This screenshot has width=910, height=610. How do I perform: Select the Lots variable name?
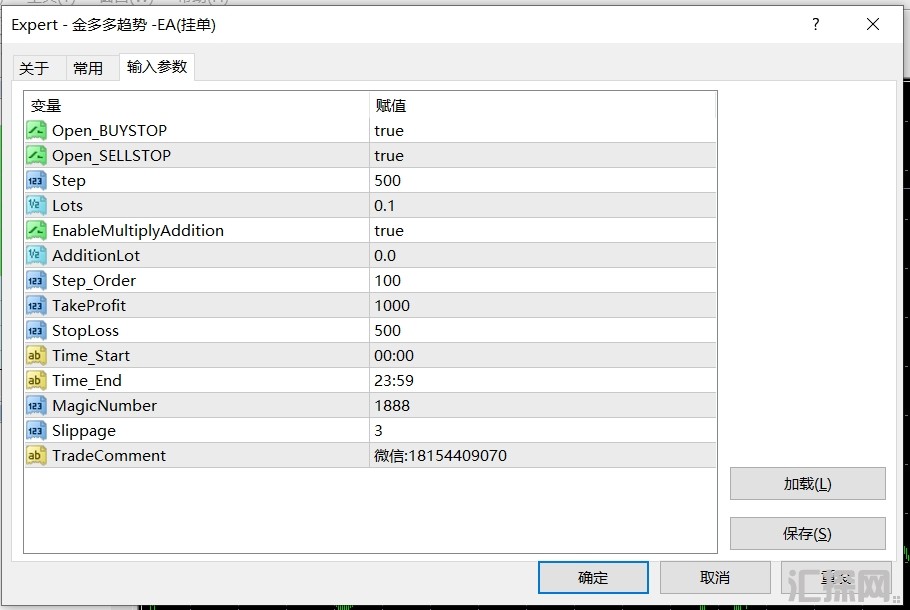67,205
